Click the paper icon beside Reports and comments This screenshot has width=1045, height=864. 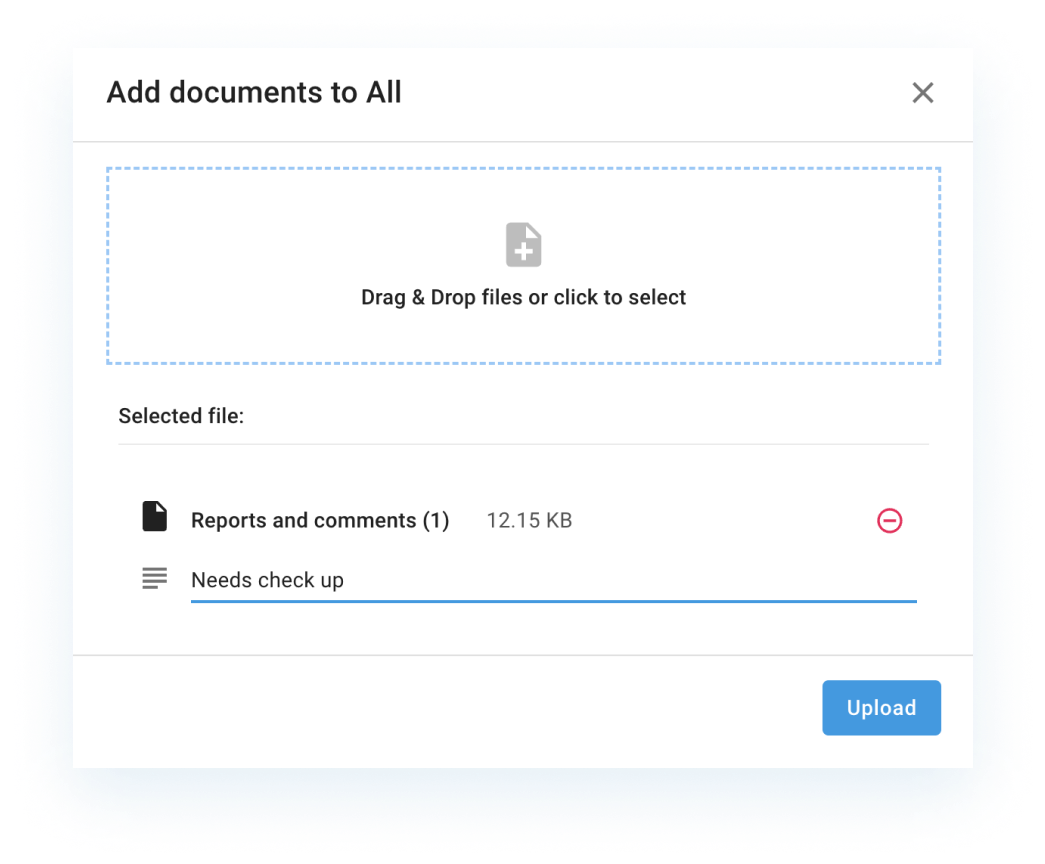coord(154,516)
